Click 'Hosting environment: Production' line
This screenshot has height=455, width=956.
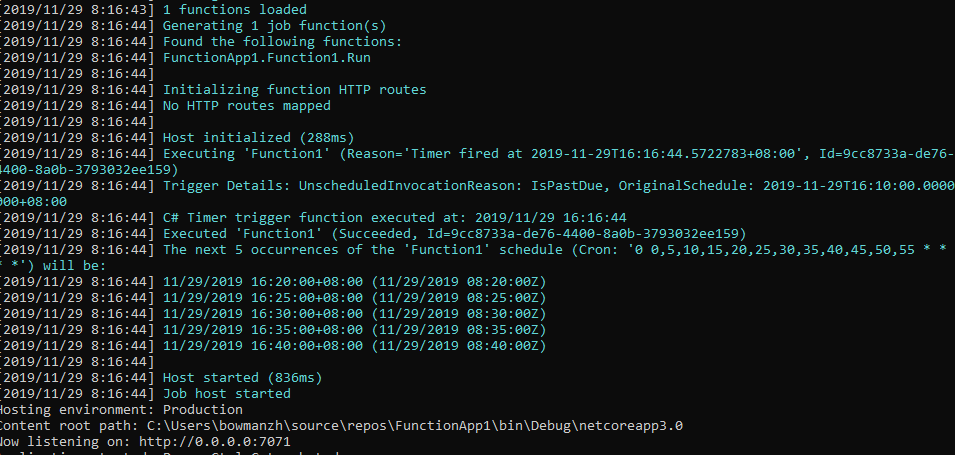120,410
